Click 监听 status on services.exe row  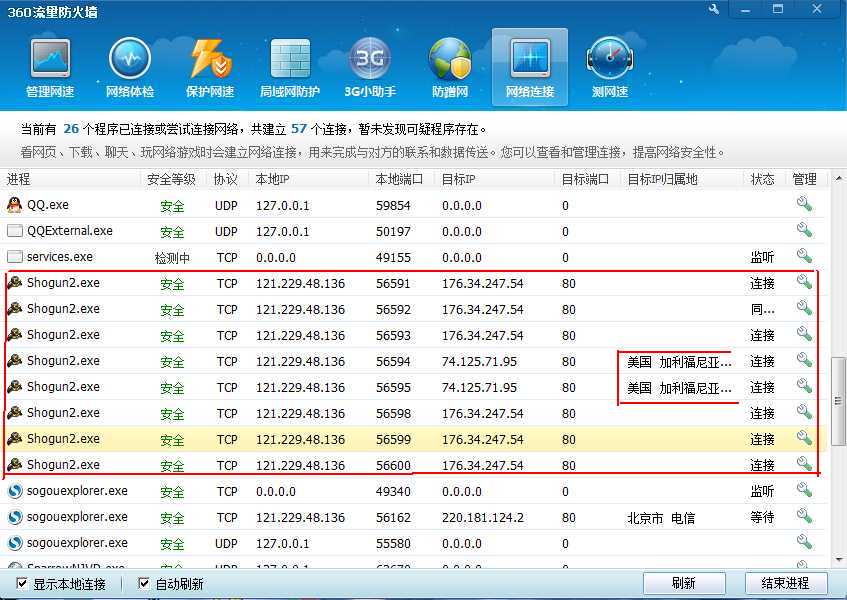pyautogui.click(x=762, y=258)
